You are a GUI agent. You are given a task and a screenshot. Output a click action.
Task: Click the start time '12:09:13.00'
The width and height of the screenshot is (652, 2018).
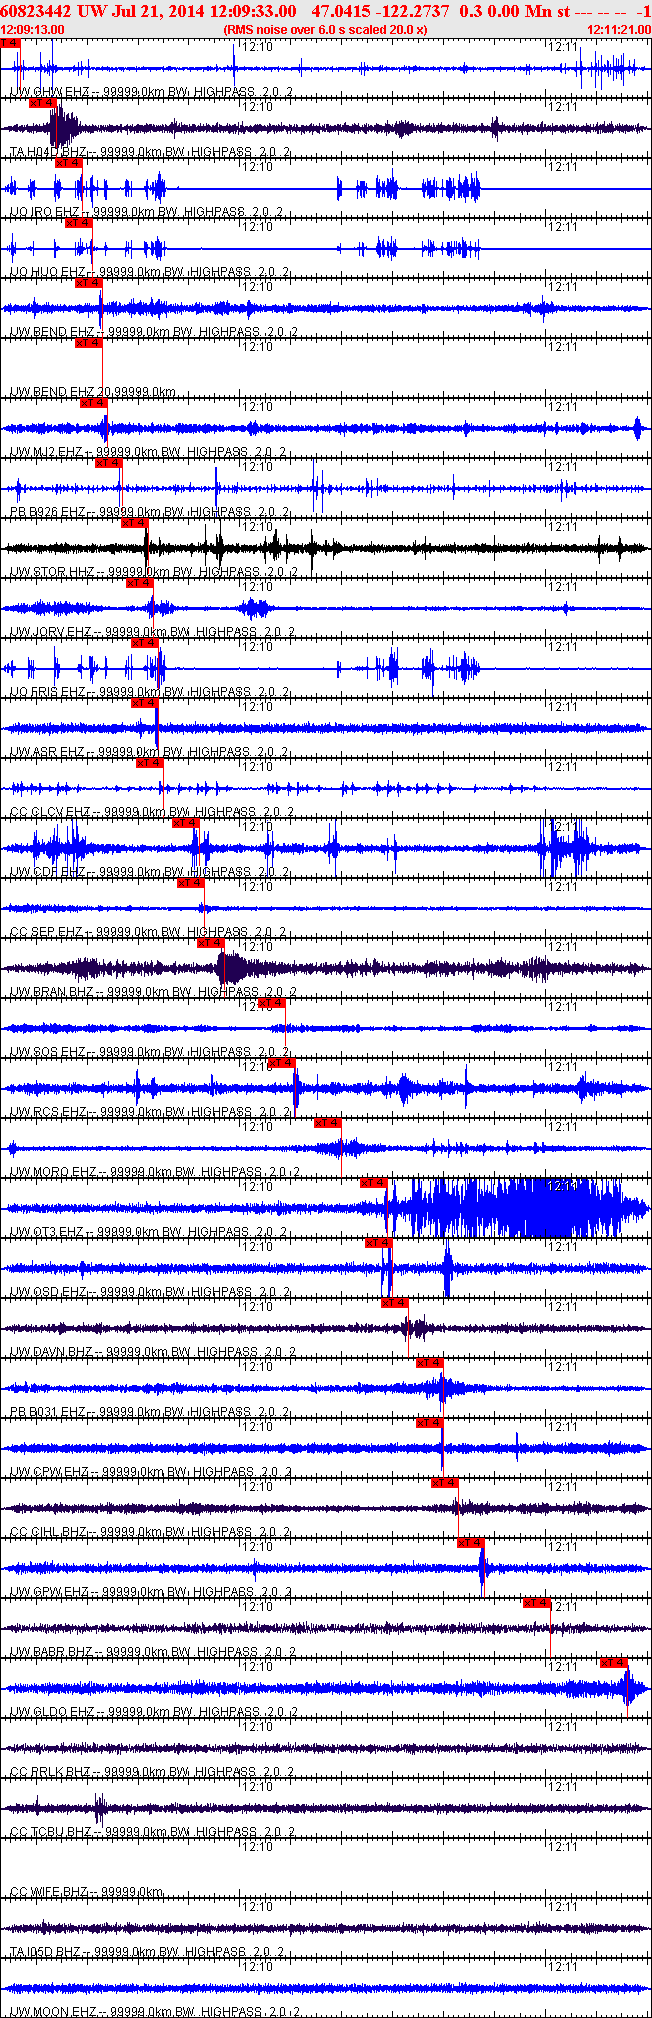tap(33, 29)
